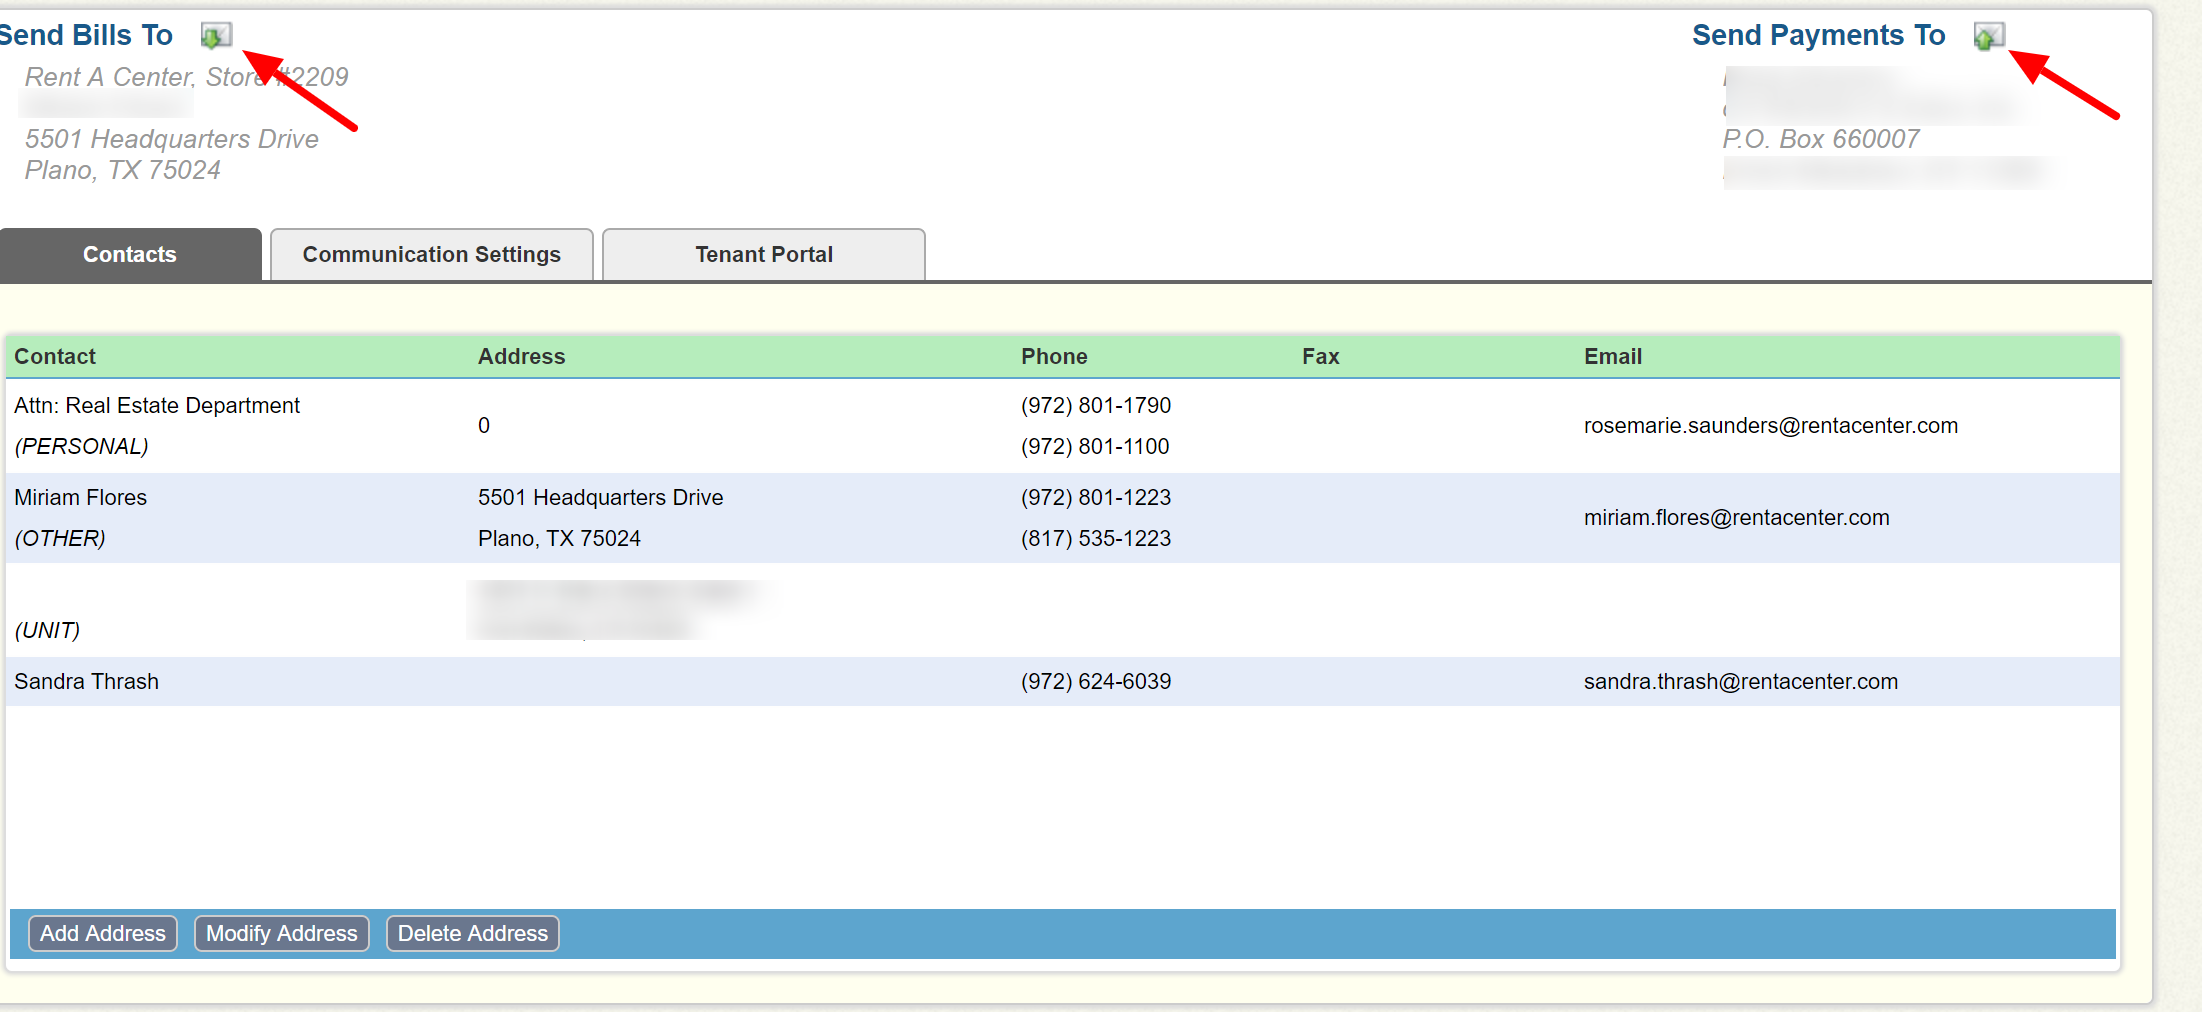
Task: Click the Send Bills To heading
Action: [86, 35]
